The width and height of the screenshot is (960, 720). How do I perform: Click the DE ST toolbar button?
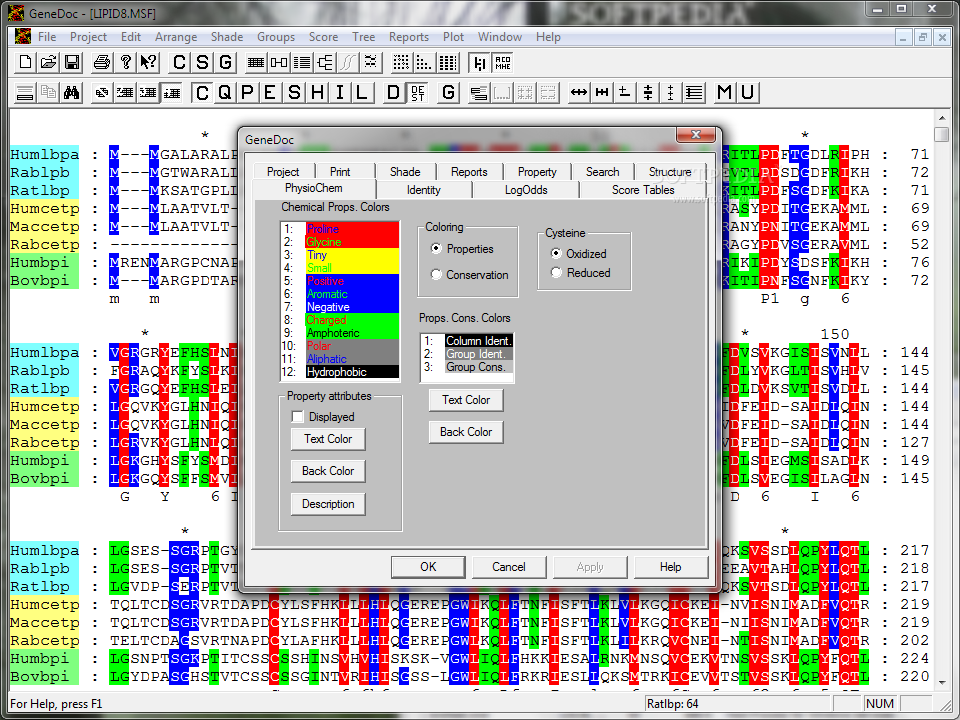[x=418, y=93]
